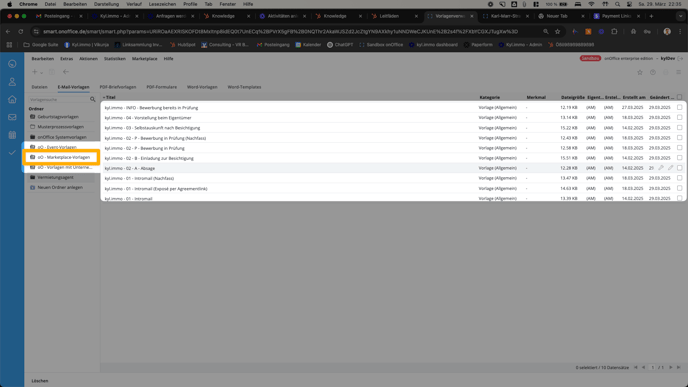Click the help question mark icon
This screenshot has height=387, width=688.
point(653,72)
